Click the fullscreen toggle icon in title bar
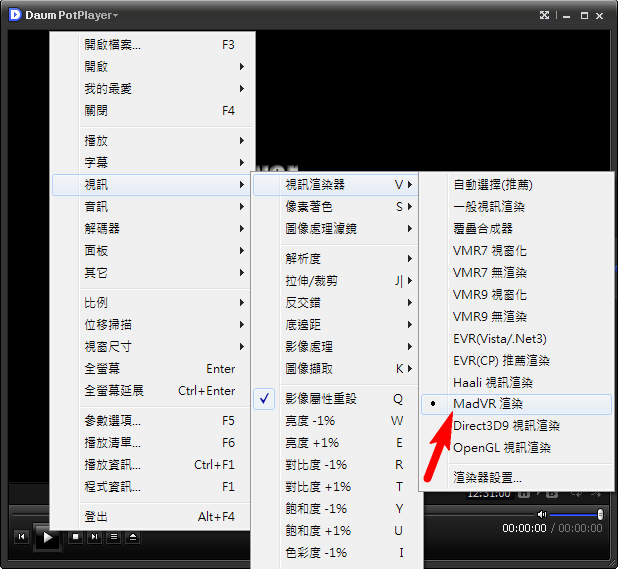The width and height of the screenshot is (618, 569). 544,15
